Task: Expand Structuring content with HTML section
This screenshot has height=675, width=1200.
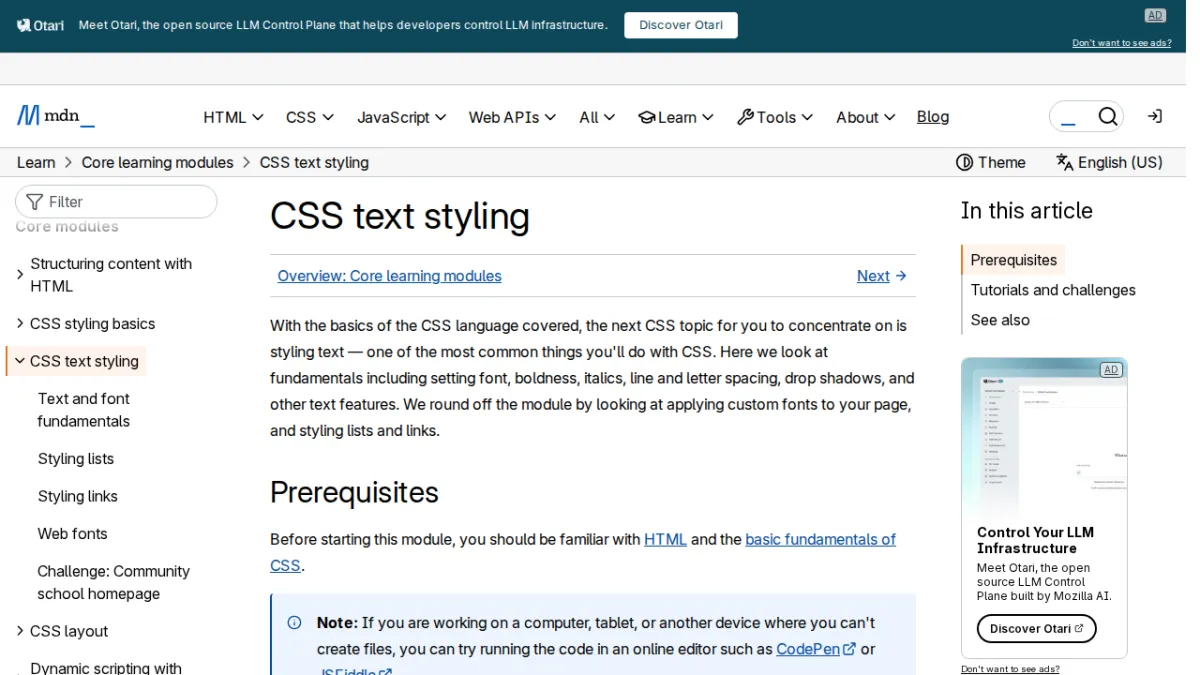Action: pyautogui.click(x=20, y=274)
